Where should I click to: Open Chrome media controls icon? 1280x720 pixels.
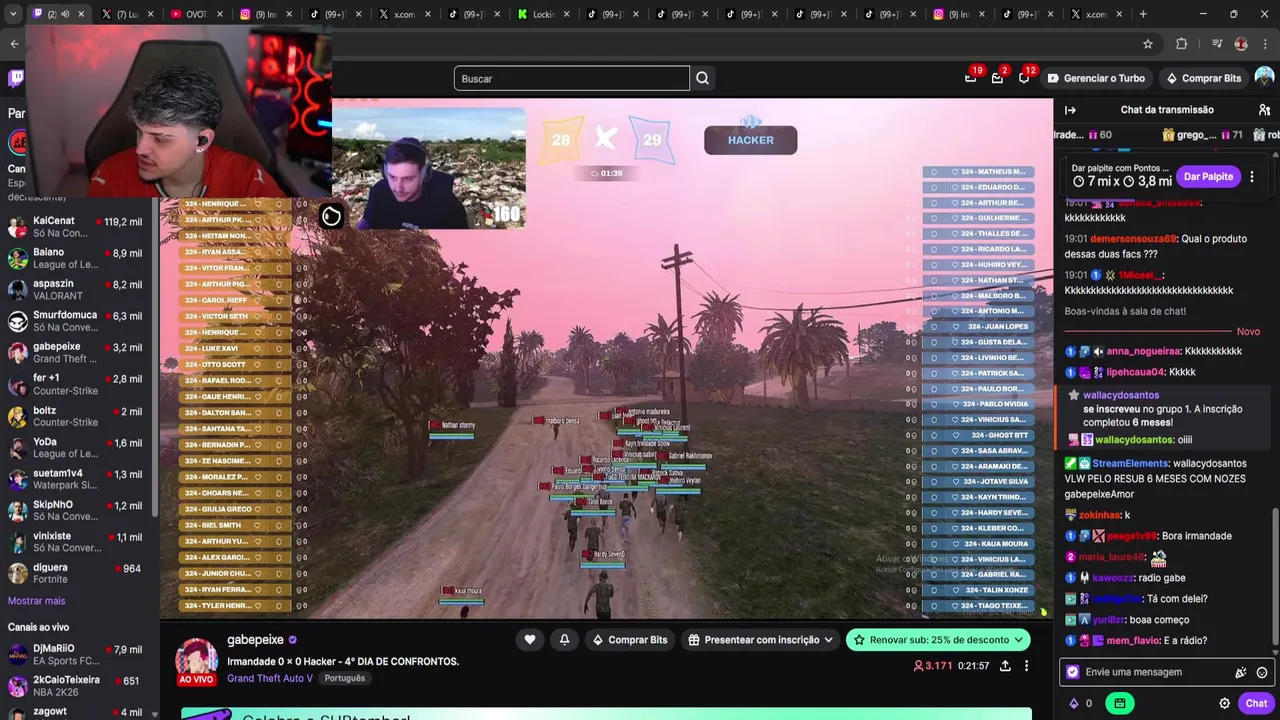coord(1217,44)
